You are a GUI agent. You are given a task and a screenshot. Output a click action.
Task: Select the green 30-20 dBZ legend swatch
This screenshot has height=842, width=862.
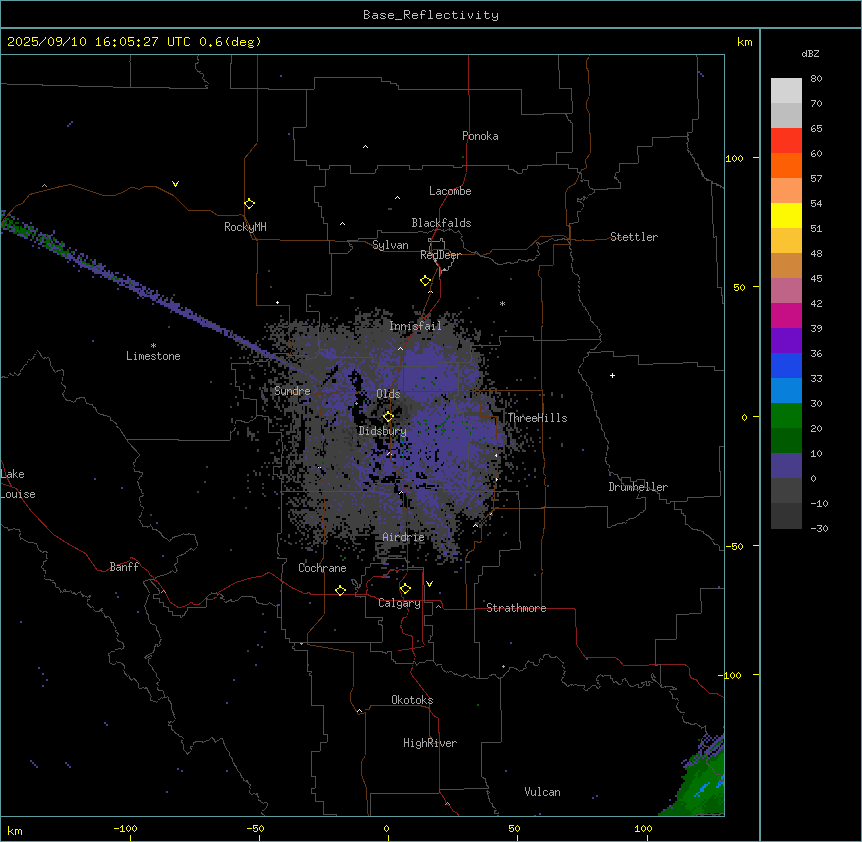tap(786, 416)
